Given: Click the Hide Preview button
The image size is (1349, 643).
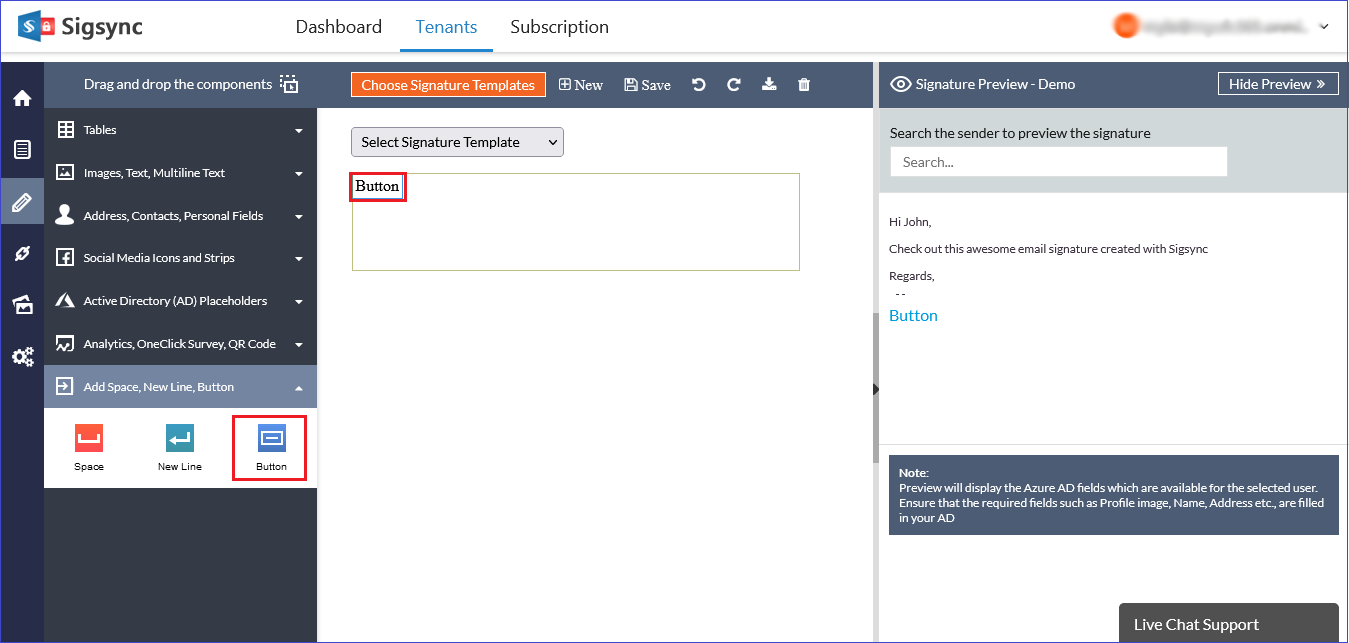Looking at the screenshot, I should [1277, 84].
